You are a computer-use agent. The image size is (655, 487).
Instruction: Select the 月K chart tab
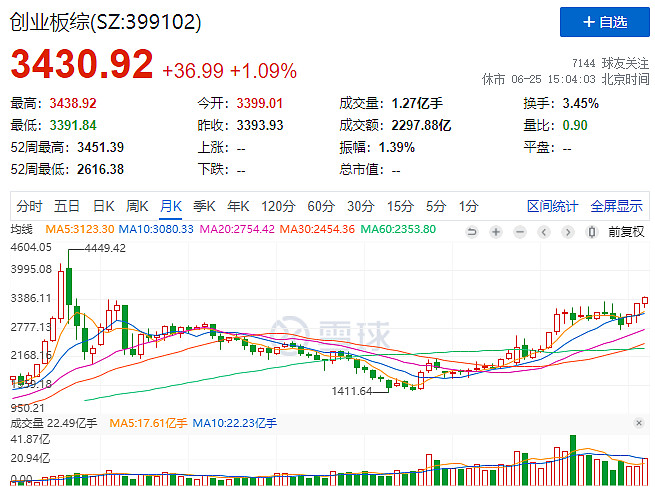pos(170,206)
